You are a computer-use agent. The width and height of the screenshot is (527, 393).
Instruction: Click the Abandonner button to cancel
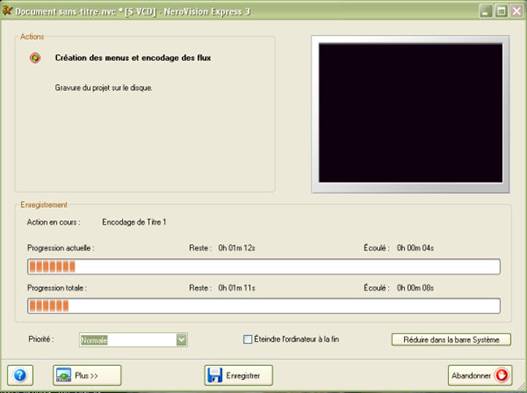(x=480, y=375)
